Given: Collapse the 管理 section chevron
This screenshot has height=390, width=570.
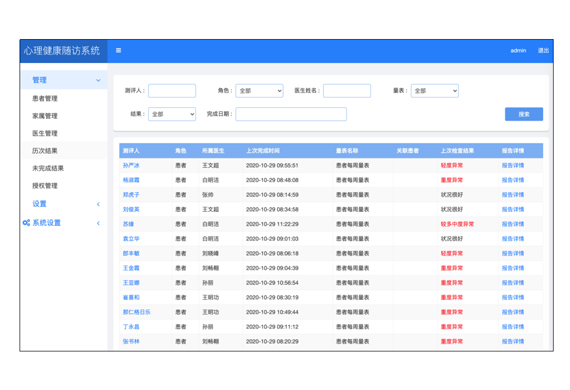Looking at the screenshot, I should 98,80.
